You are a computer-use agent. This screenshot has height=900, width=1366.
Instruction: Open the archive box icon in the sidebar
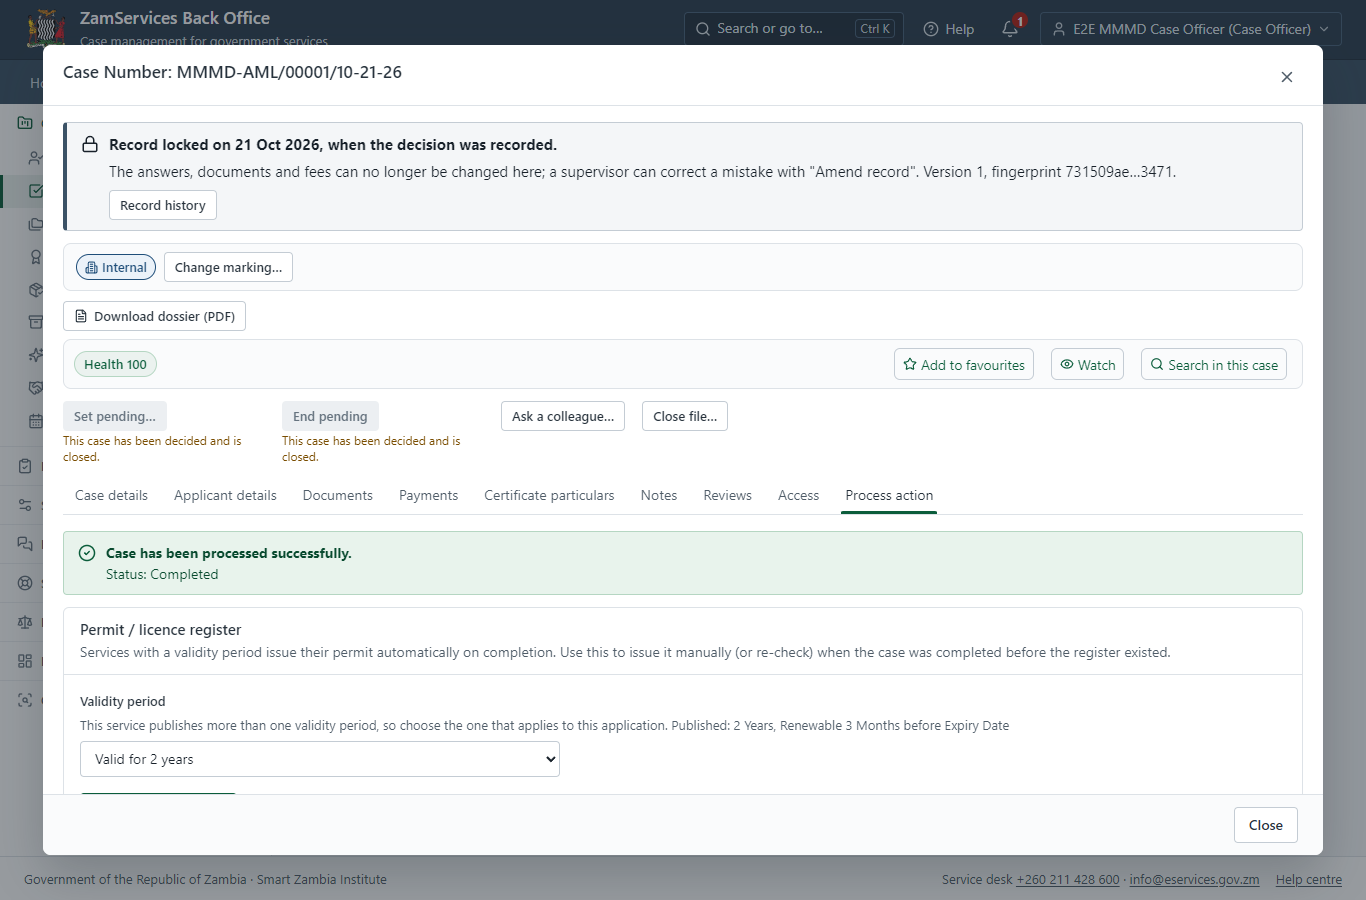click(x=35, y=322)
